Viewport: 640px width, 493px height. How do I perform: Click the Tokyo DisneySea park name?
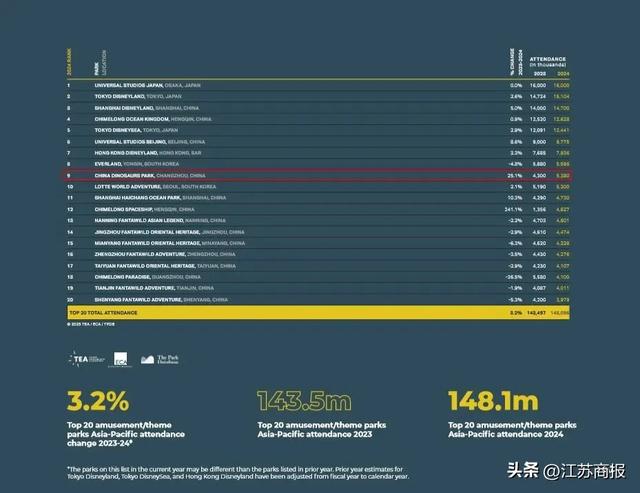[x=118, y=130]
